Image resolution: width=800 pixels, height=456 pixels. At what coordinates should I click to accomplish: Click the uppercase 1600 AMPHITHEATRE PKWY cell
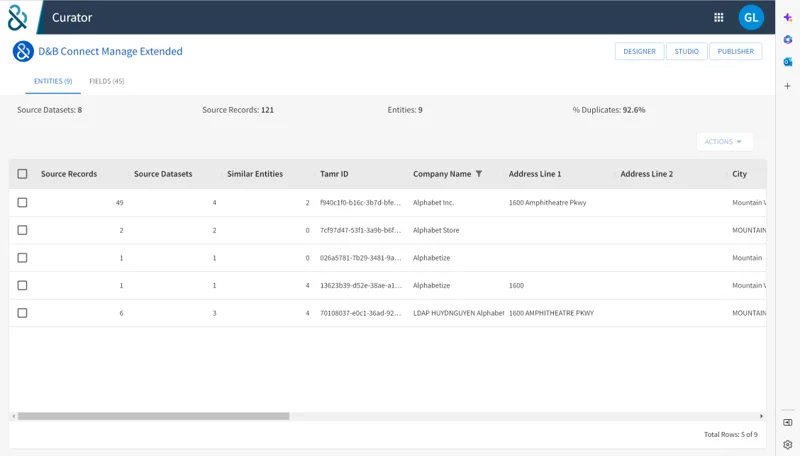coord(551,313)
